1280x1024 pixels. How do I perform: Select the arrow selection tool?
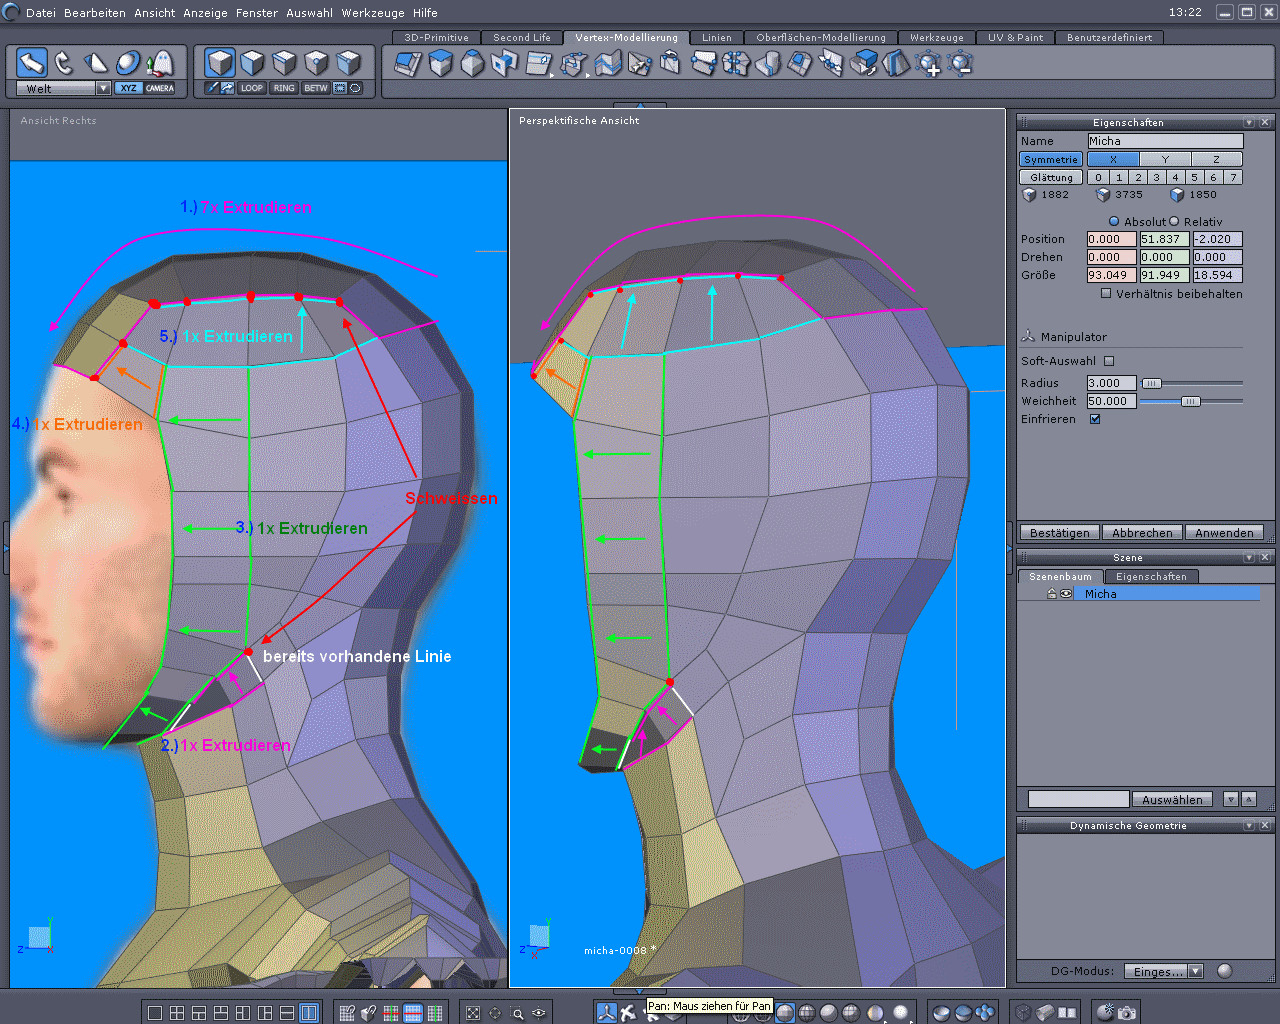pyautogui.click(x=32, y=63)
